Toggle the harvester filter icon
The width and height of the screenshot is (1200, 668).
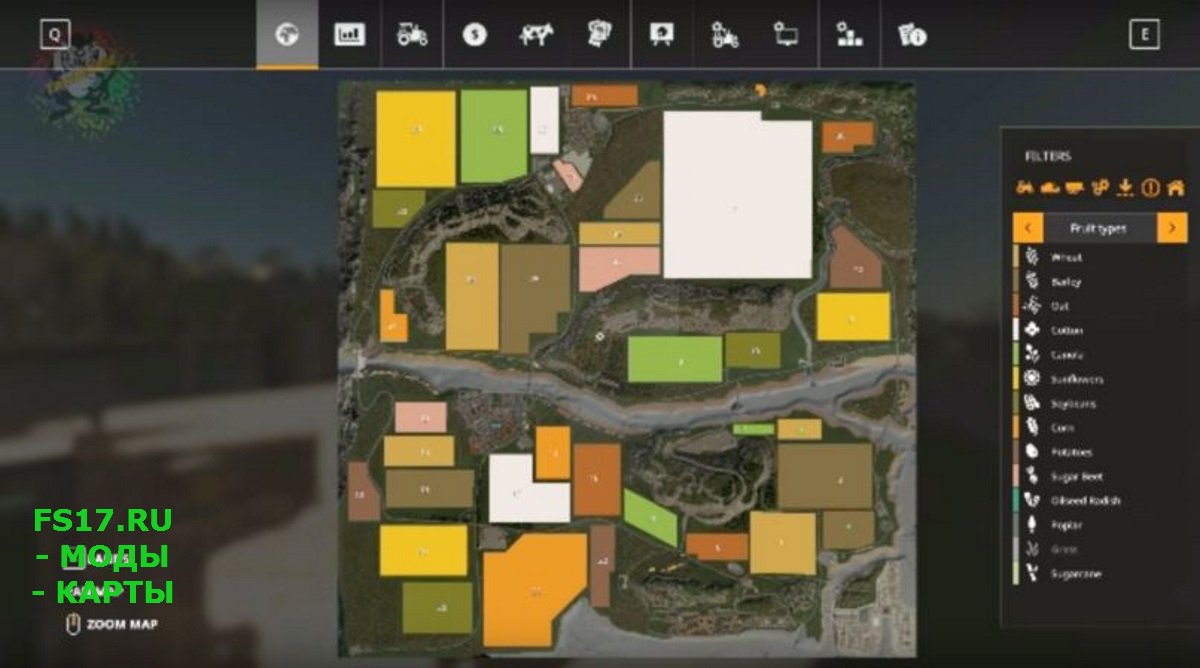coord(1049,187)
